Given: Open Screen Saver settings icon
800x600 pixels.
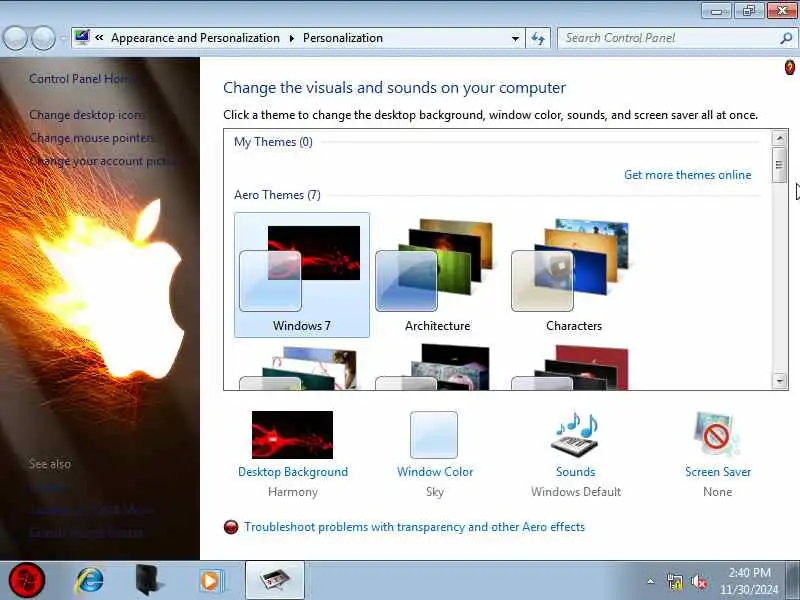Looking at the screenshot, I should [x=717, y=435].
